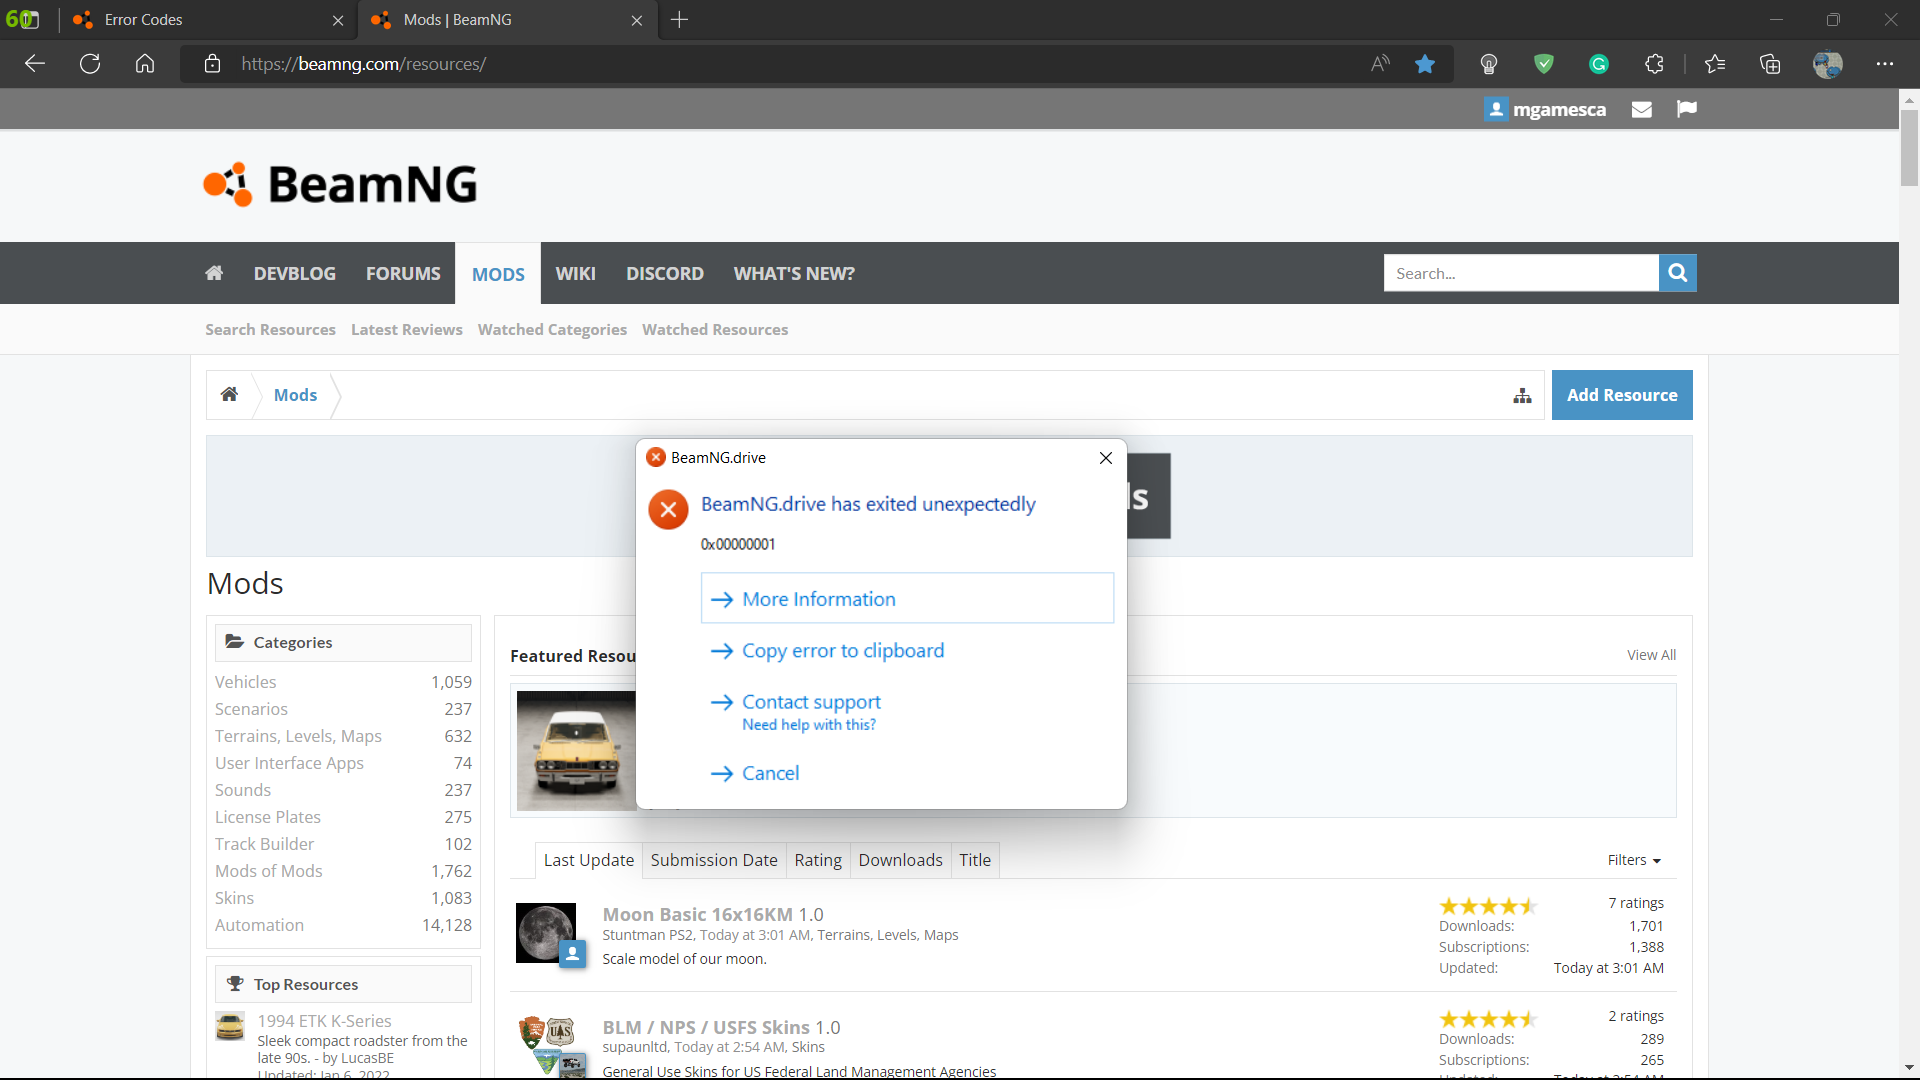Screen dimensions: 1920x1080
Task: Click More Information in error dialog
Action: tap(819, 599)
